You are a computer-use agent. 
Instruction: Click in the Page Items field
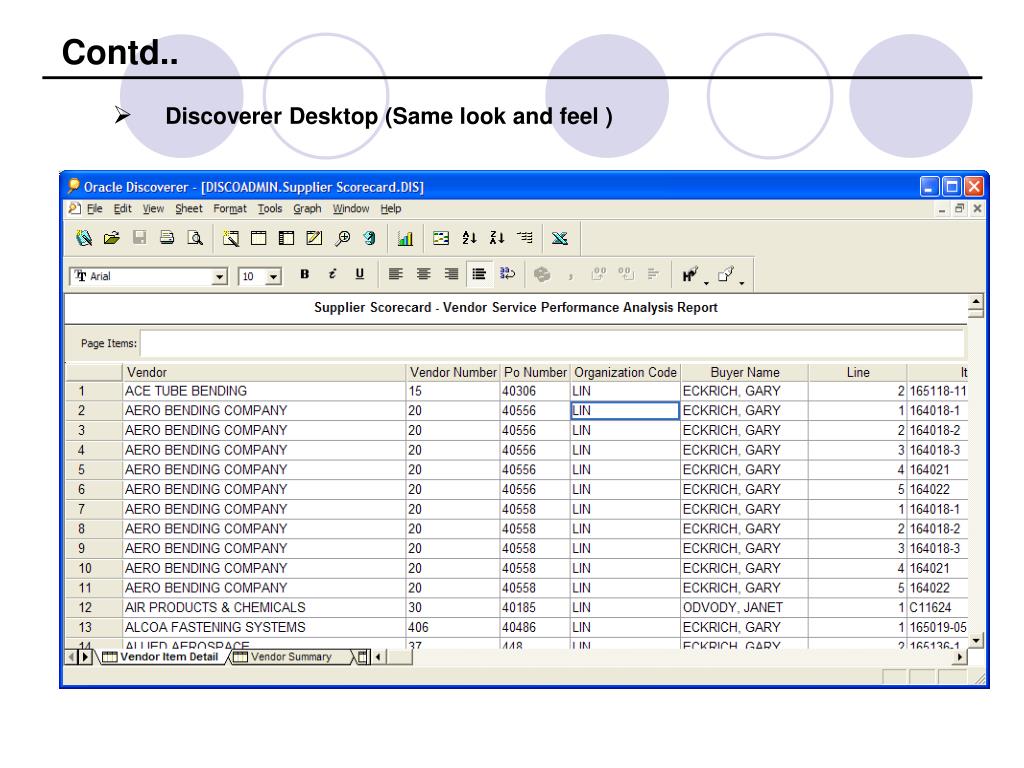coord(552,344)
